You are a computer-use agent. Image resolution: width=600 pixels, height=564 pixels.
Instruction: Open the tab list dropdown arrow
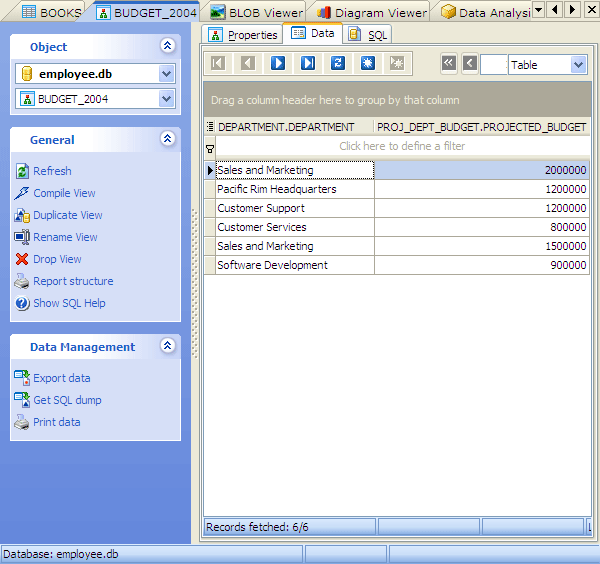(538, 9)
